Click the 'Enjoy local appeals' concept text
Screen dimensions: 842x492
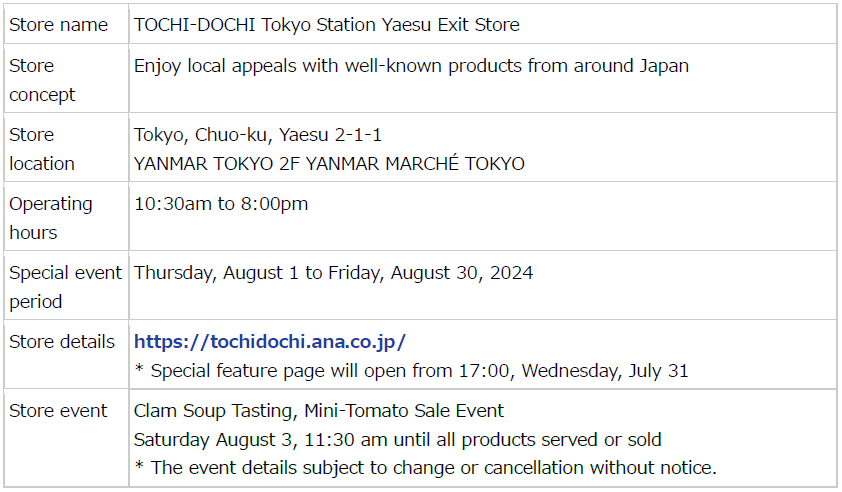(411, 66)
